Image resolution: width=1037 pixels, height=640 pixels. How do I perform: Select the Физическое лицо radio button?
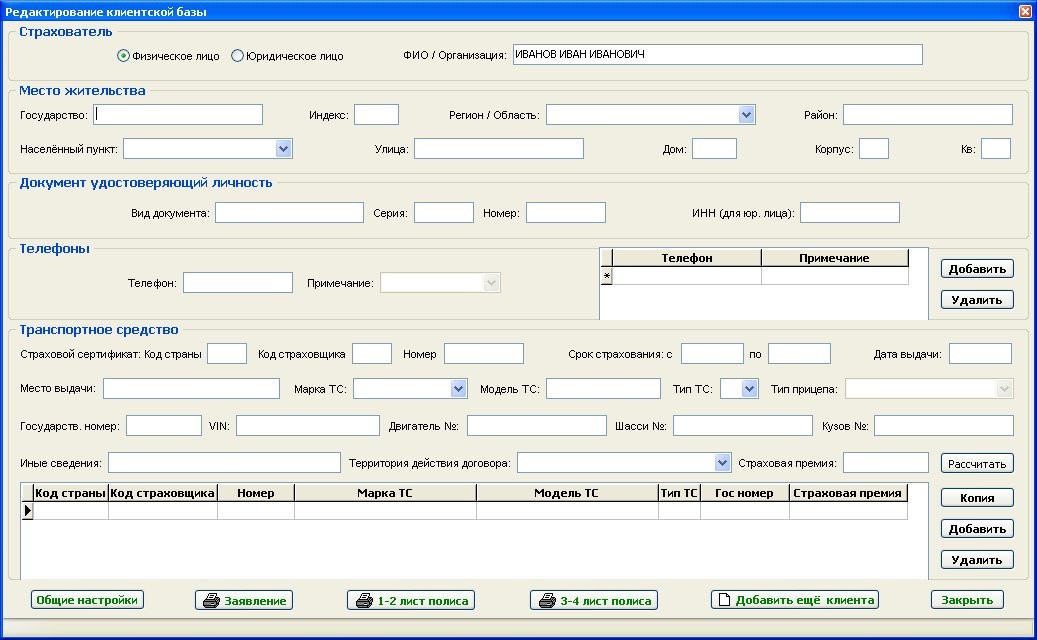coord(124,56)
